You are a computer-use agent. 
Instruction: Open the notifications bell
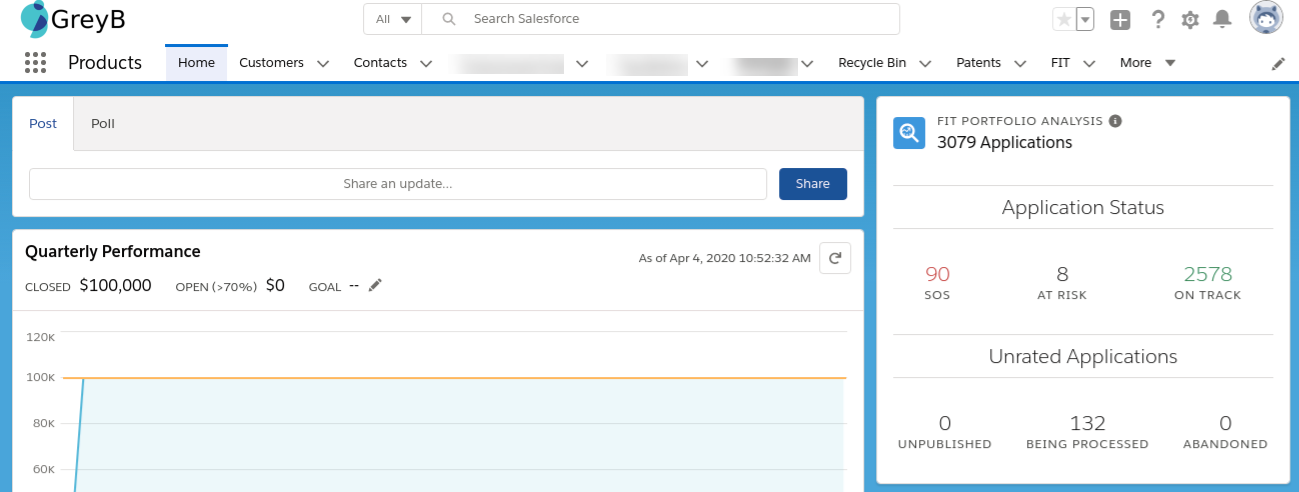[x=1222, y=19]
